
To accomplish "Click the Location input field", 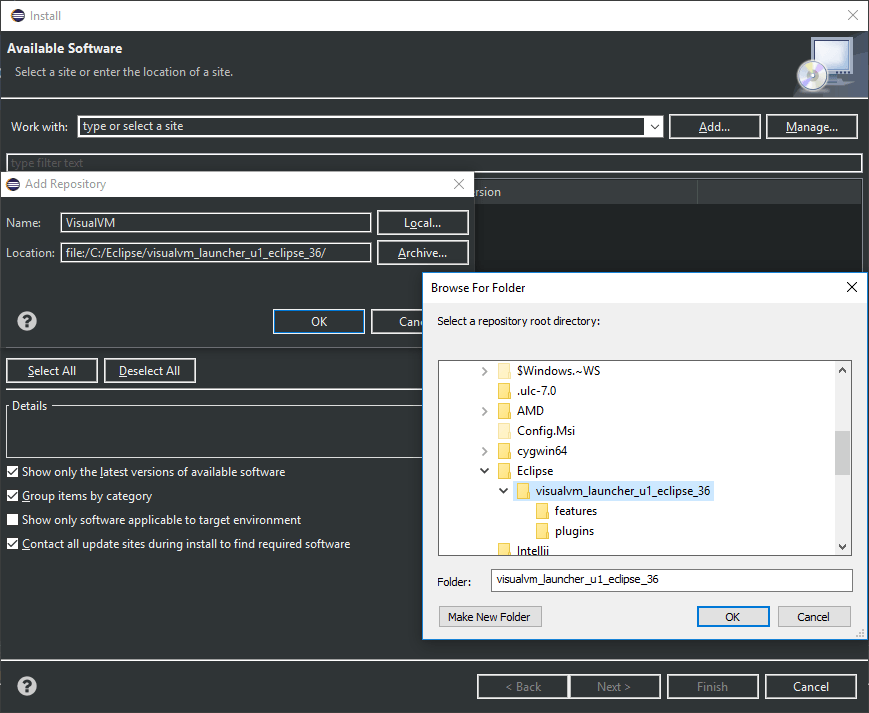I will (x=215, y=253).
